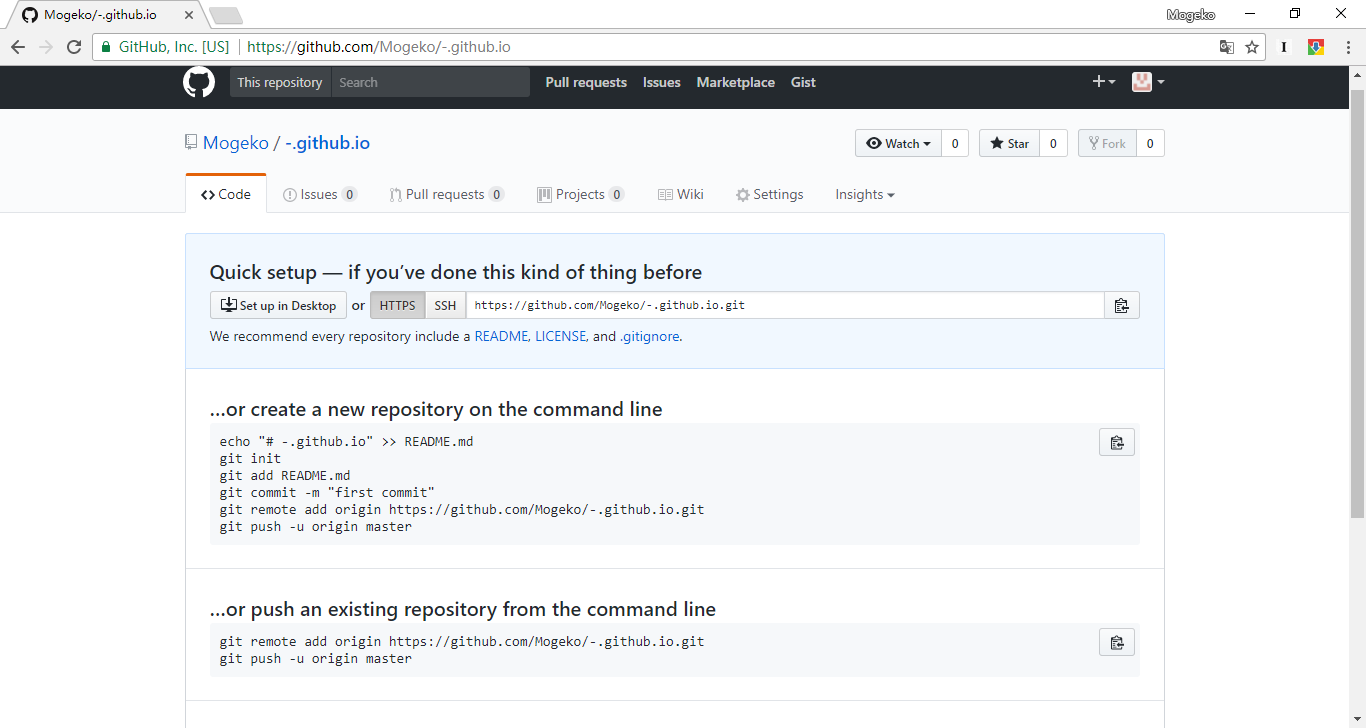Copy the new repository commands to clipboard
Image resolution: width=1366 pixels, height=728 pixels.
pos(1116,442)
